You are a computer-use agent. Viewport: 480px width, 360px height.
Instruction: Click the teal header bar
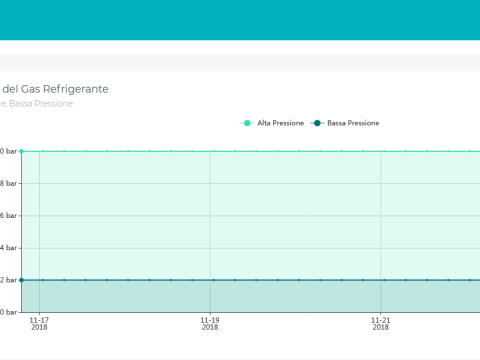pyautogui.click(x=240, y=20)
